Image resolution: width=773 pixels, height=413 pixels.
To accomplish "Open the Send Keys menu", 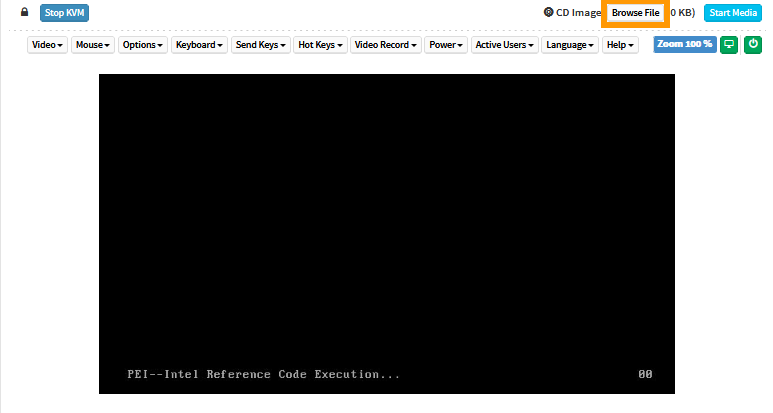I will 260,45.
